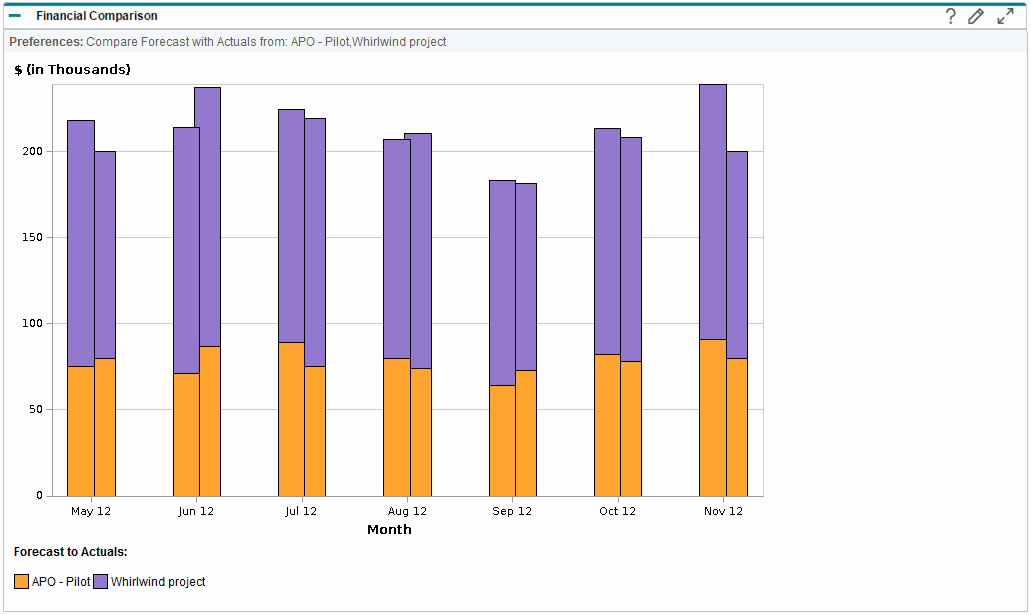Select the Whirlwind project legend label
Image resolution: width=1031 pixels, height=615 pixels.
(158, 582)
